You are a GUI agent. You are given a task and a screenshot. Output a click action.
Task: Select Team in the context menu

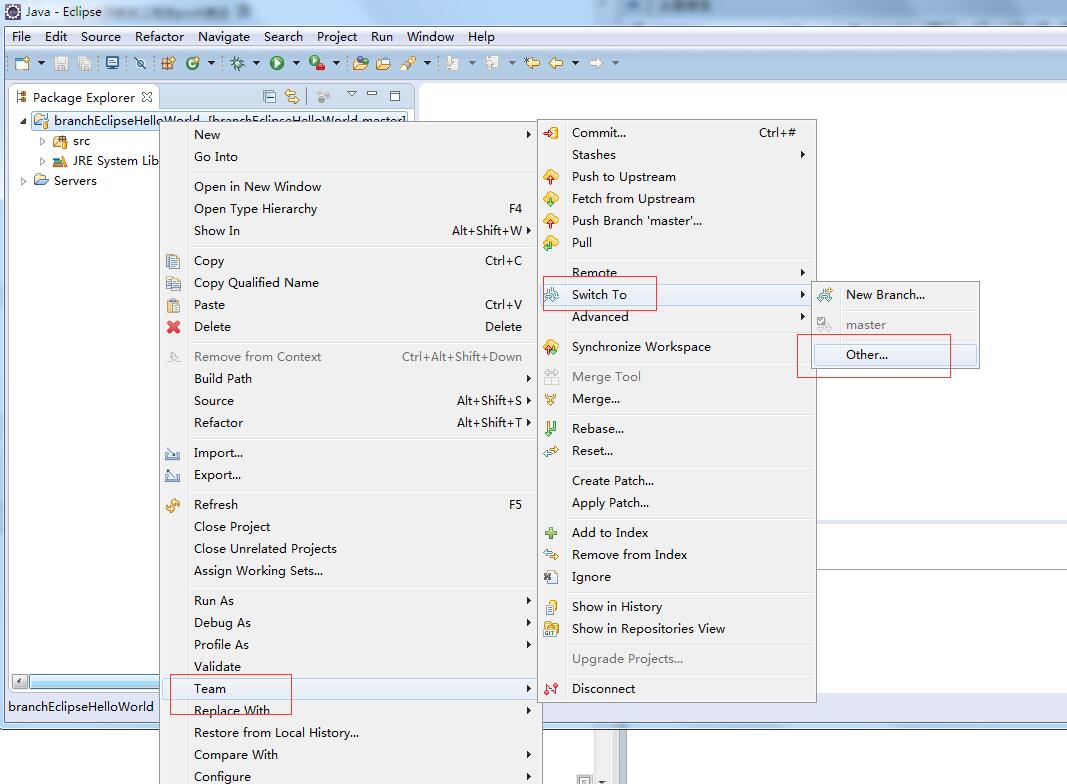tap(350, 689)
